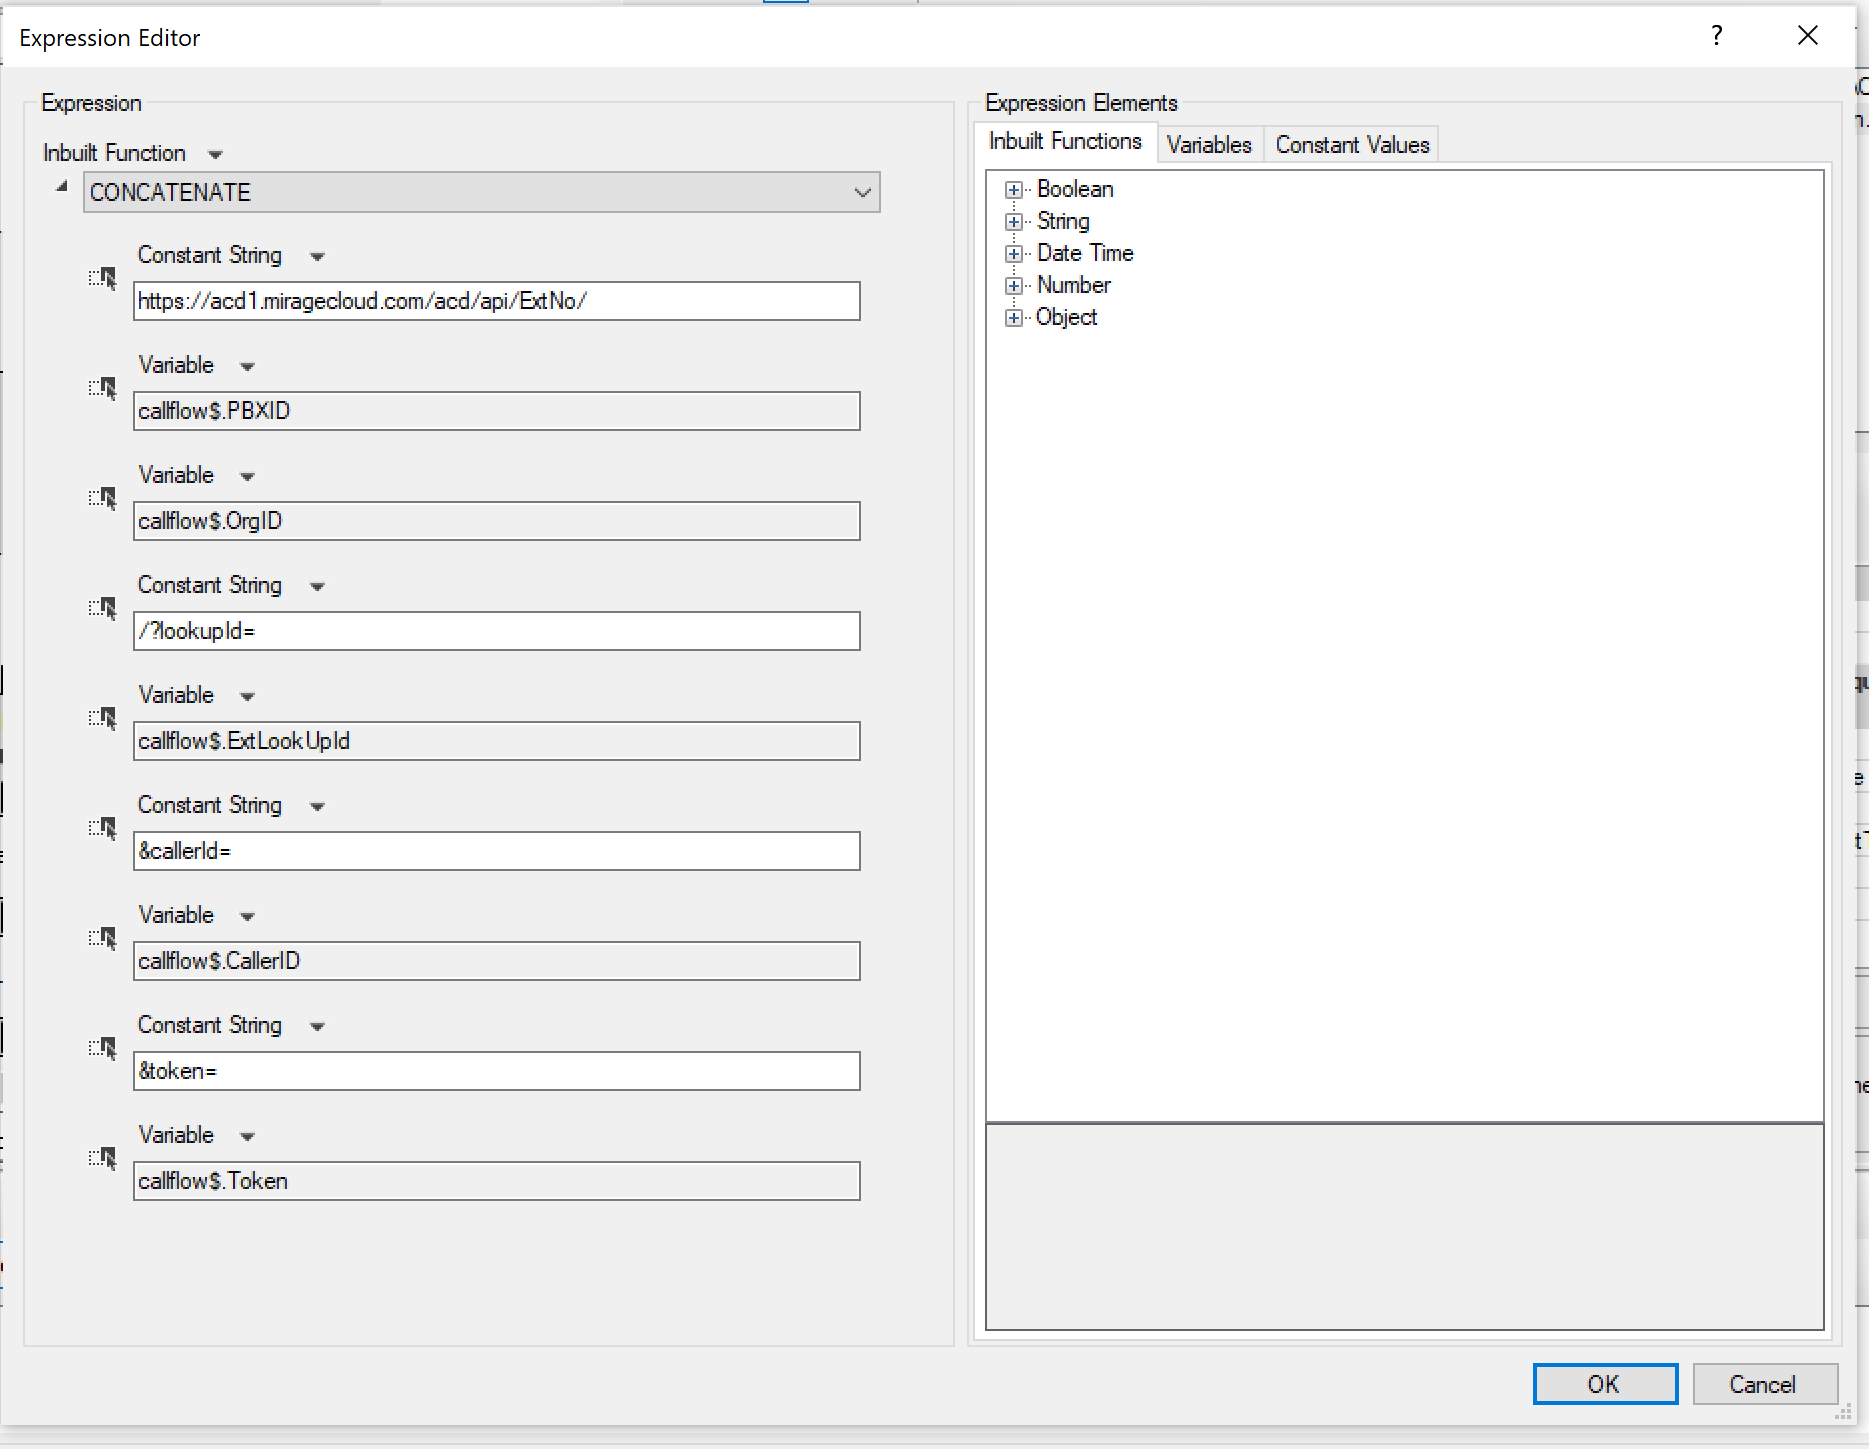Click the description pane below functions tree
Image resolution: width=1869 pixels, height=1449 pixels.
click(x=1405, y=1227)
